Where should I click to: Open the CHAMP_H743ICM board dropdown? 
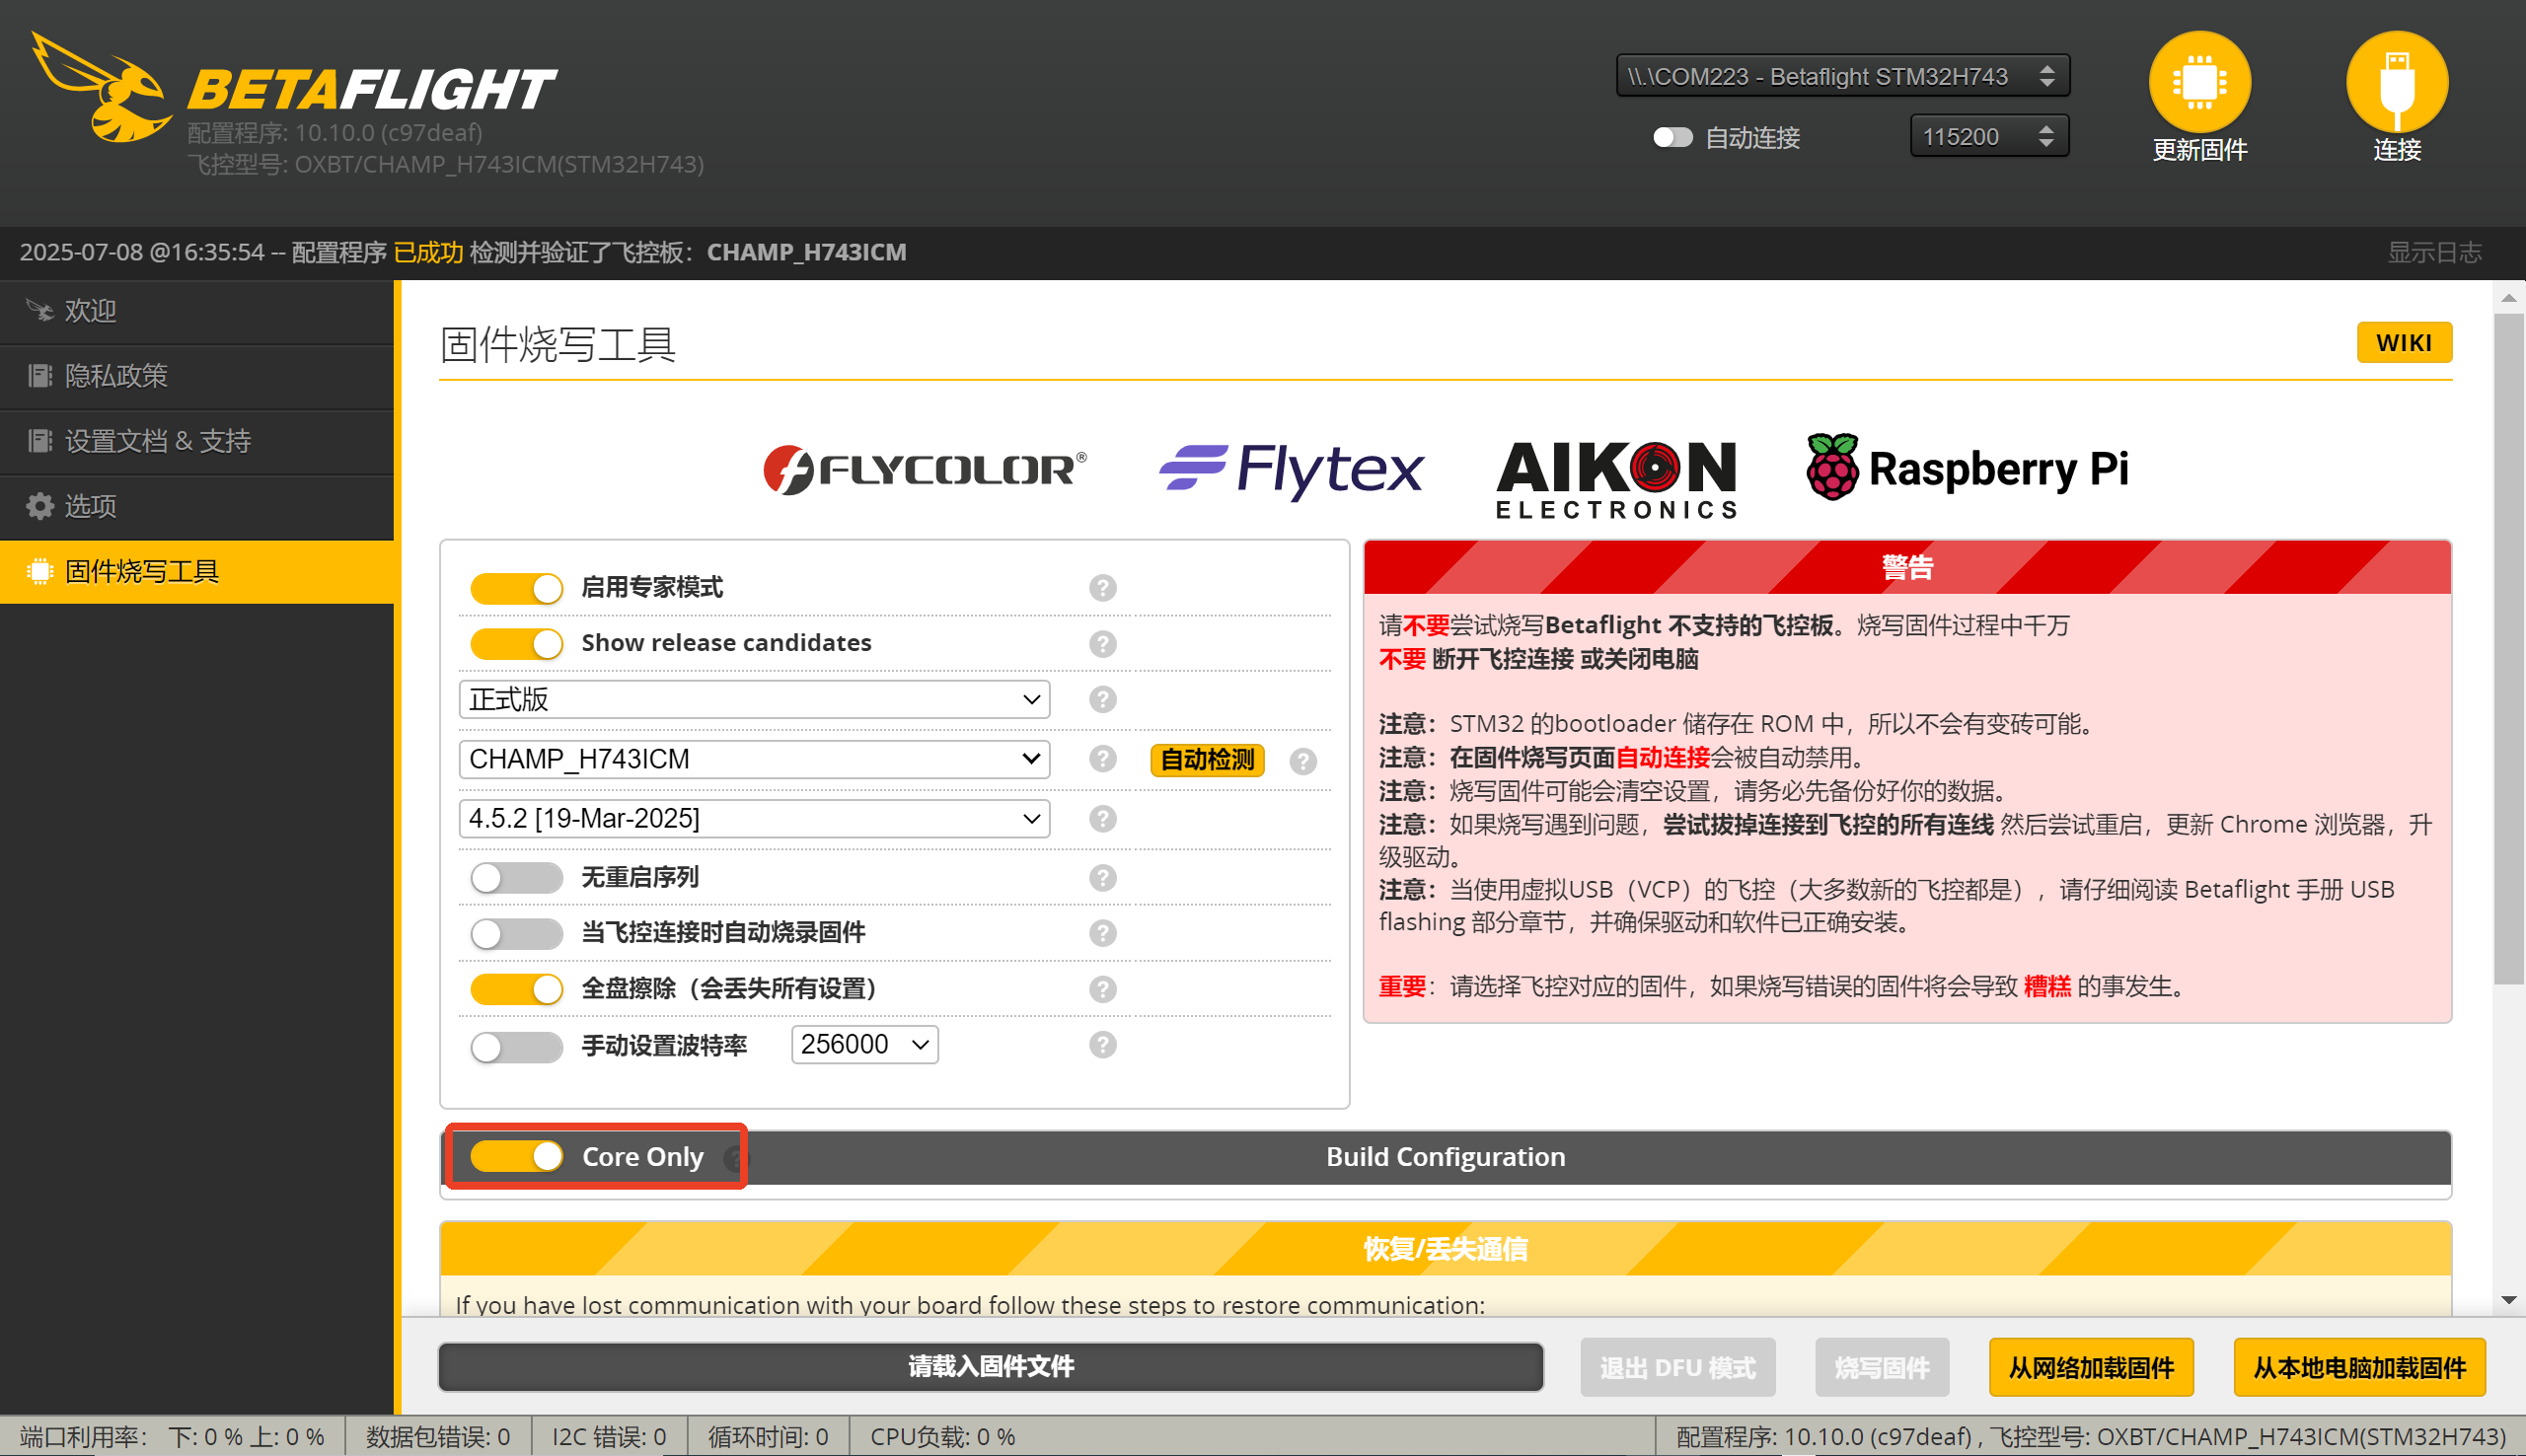click(x=754, y=759)
